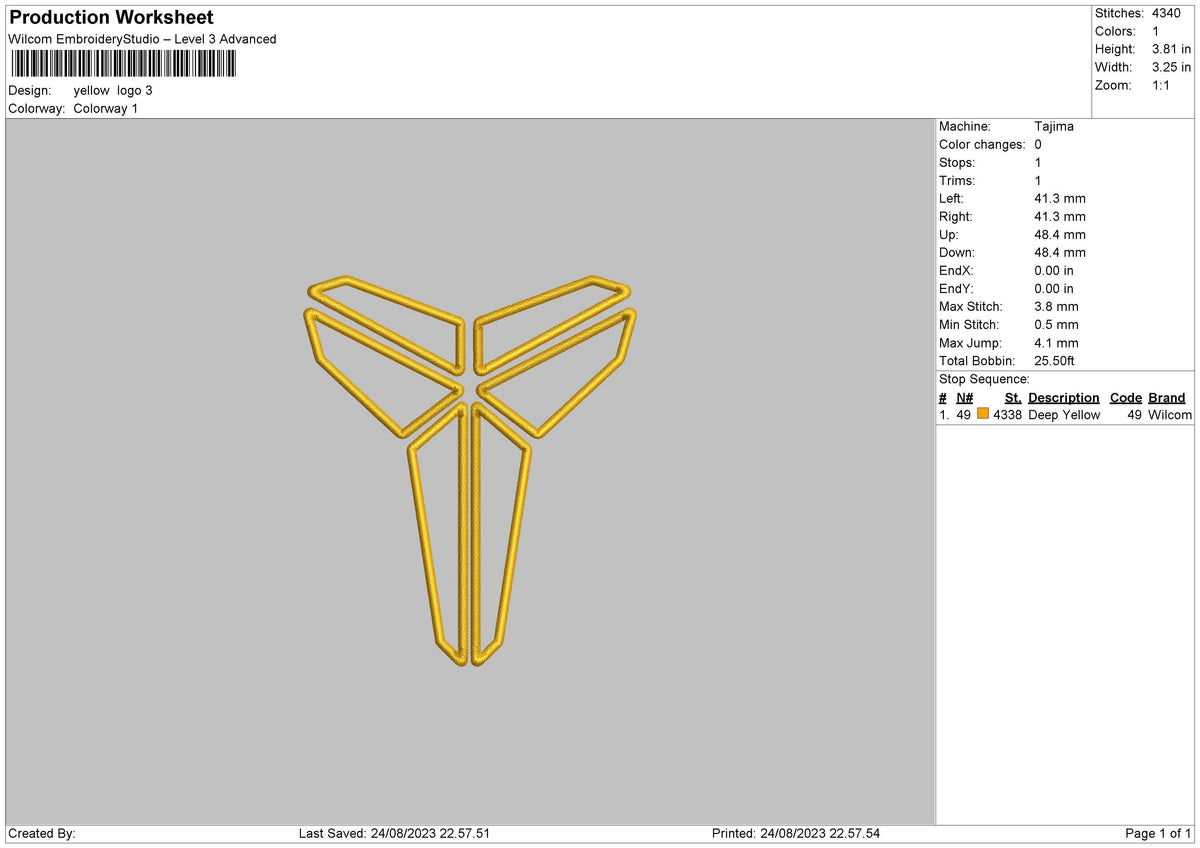
Task: Click the Up value 48.4 mm
Action: (1060, 235)
